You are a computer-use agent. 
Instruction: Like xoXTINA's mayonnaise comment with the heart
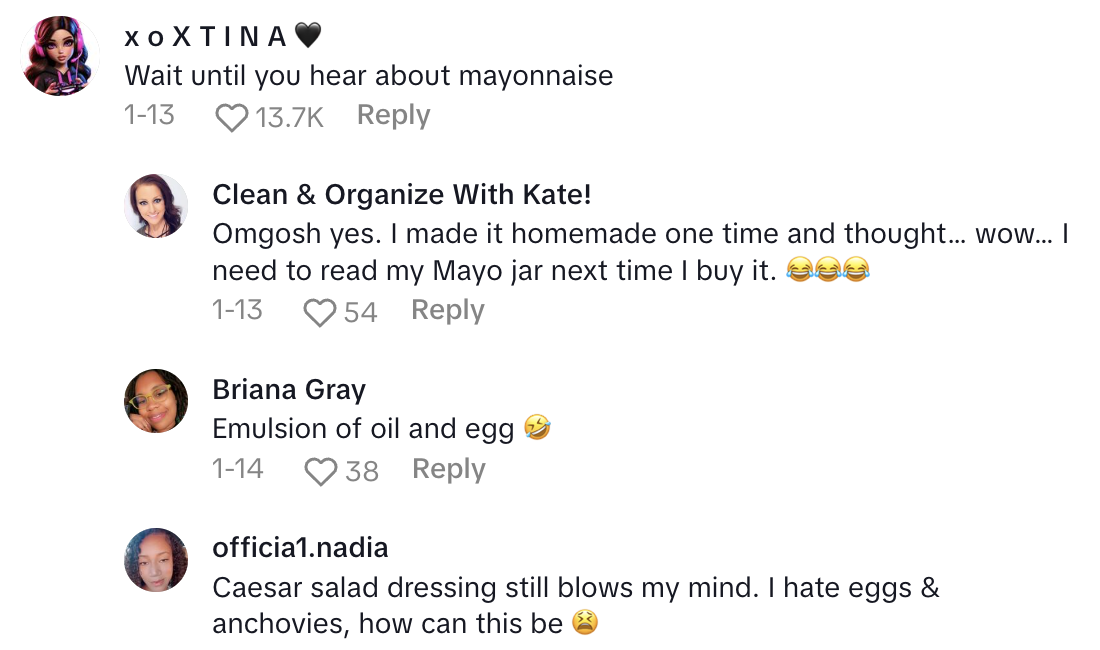pos(232,118)
